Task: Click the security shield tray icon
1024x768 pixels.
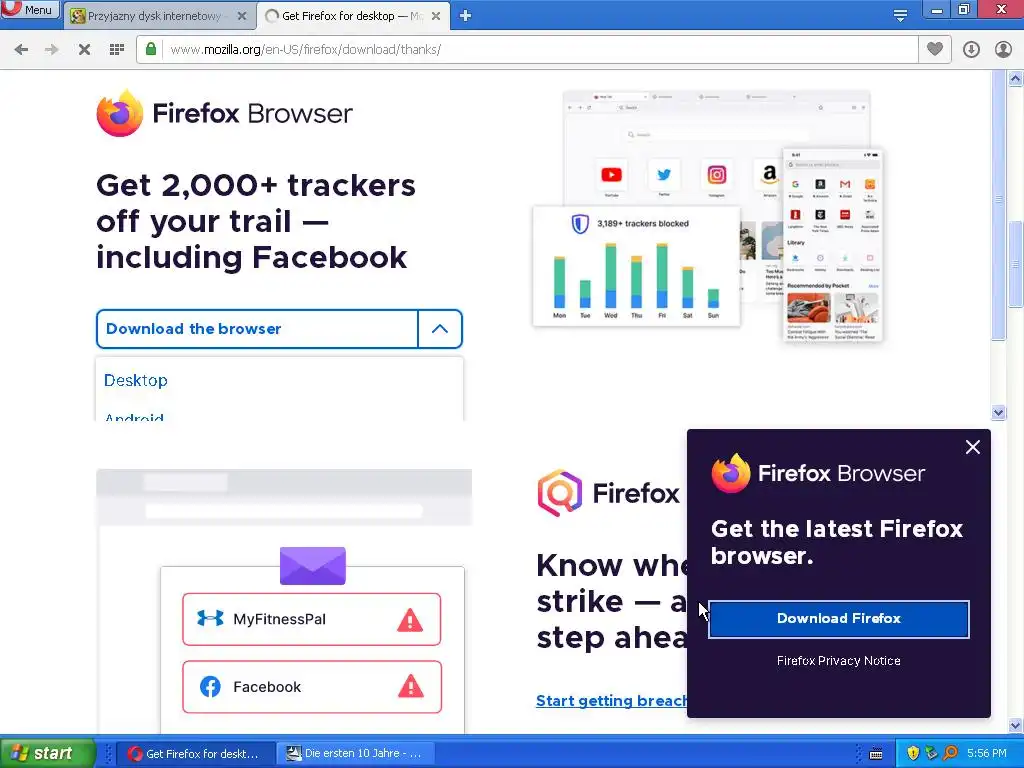Action: point(913,754)
